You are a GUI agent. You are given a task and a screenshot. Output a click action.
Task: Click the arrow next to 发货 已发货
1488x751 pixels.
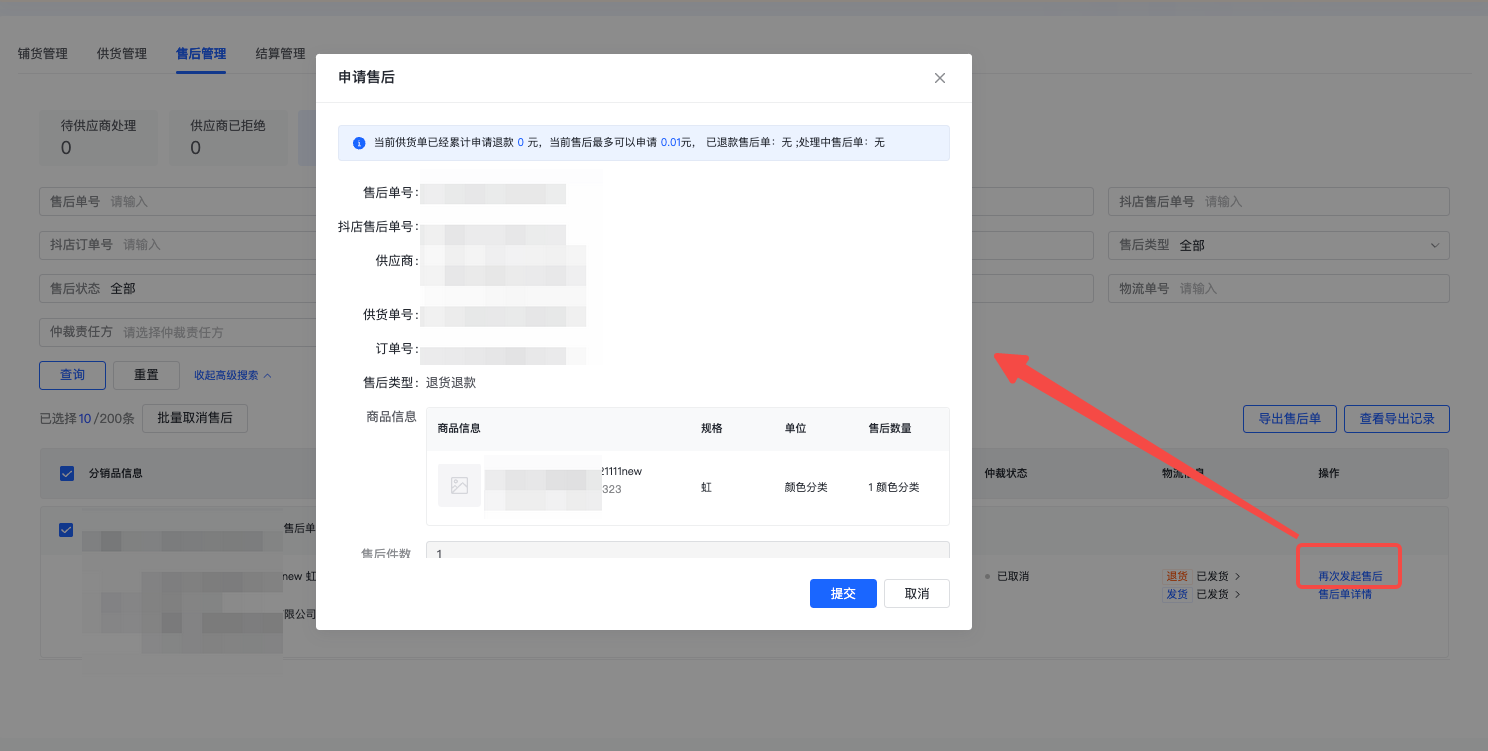1237,595
